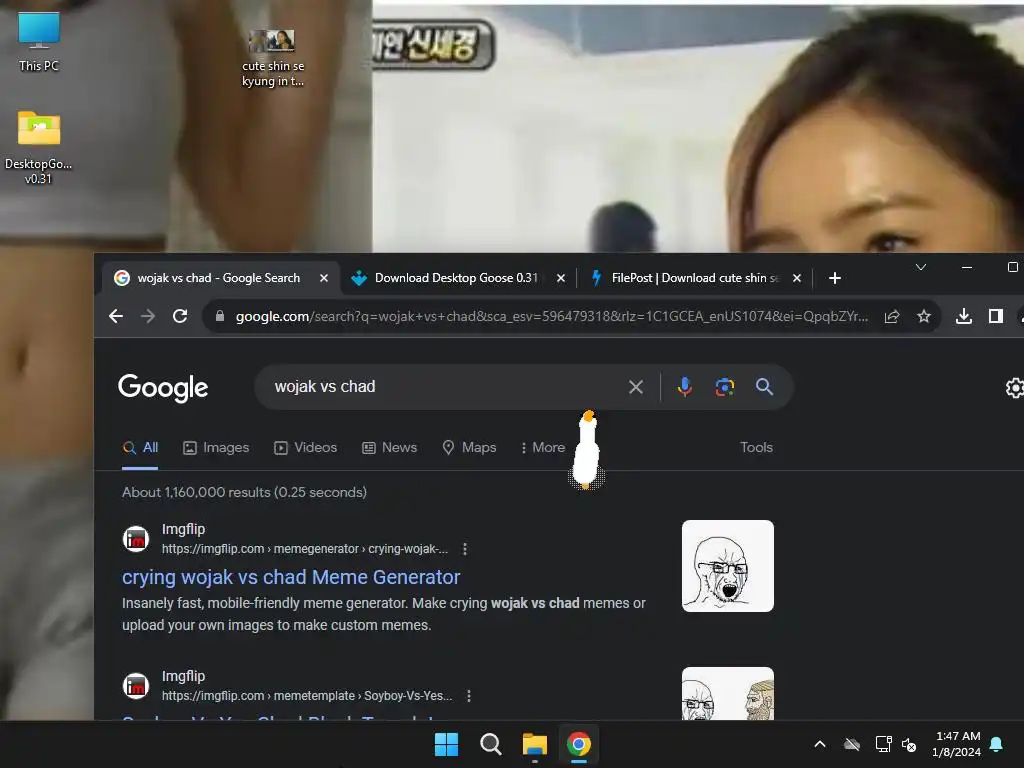Click the Chrome icon in the taskbar
1024x768 pixels.
point(579,744)
